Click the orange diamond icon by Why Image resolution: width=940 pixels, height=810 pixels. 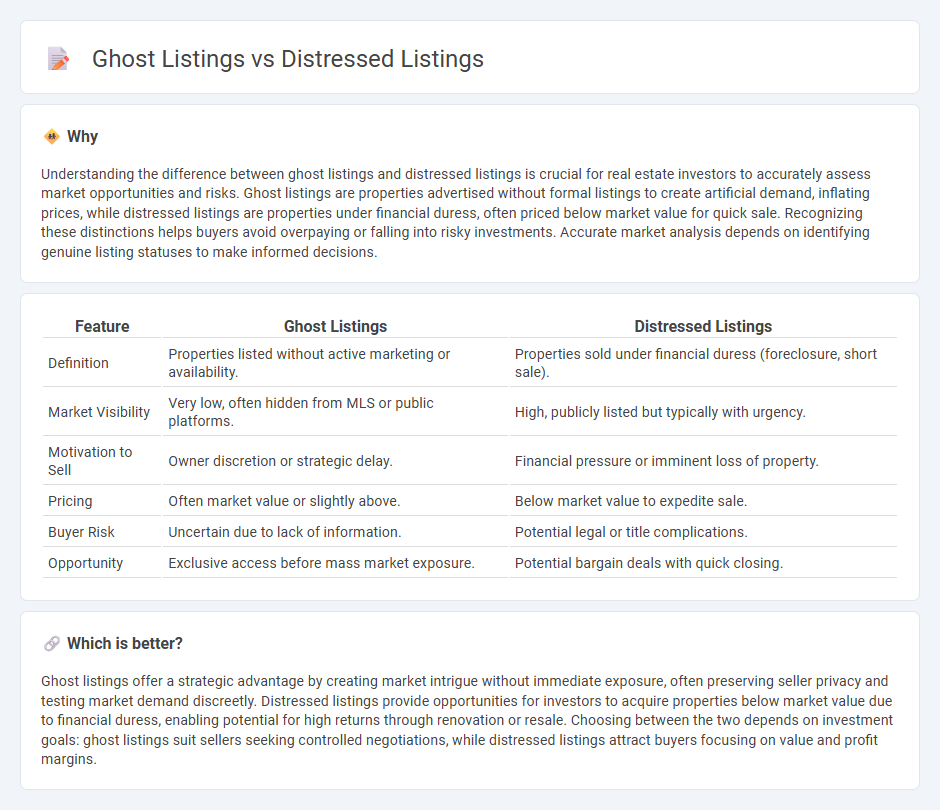coord(52,137)
